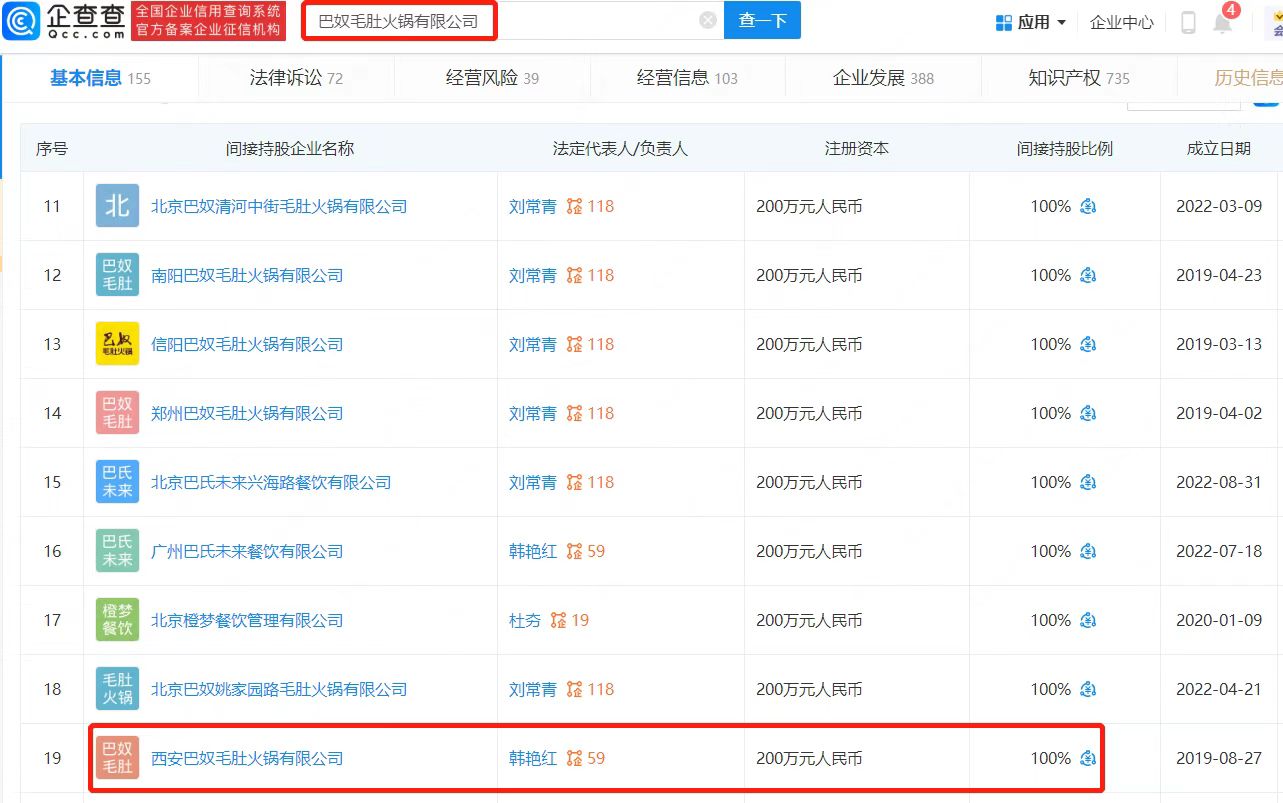
Task: Switch to the 法律诉讼 tab
Action: (295, 78)
